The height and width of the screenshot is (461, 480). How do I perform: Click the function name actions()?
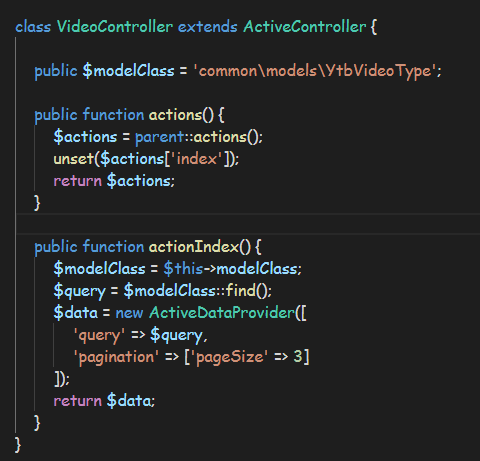pyautogui.click(x=181, y=115)
